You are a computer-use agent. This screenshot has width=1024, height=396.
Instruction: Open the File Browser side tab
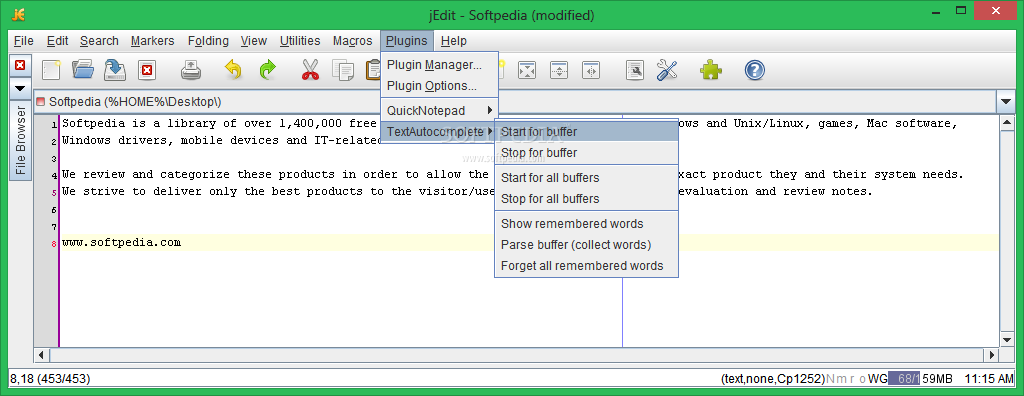coord(20,140)
